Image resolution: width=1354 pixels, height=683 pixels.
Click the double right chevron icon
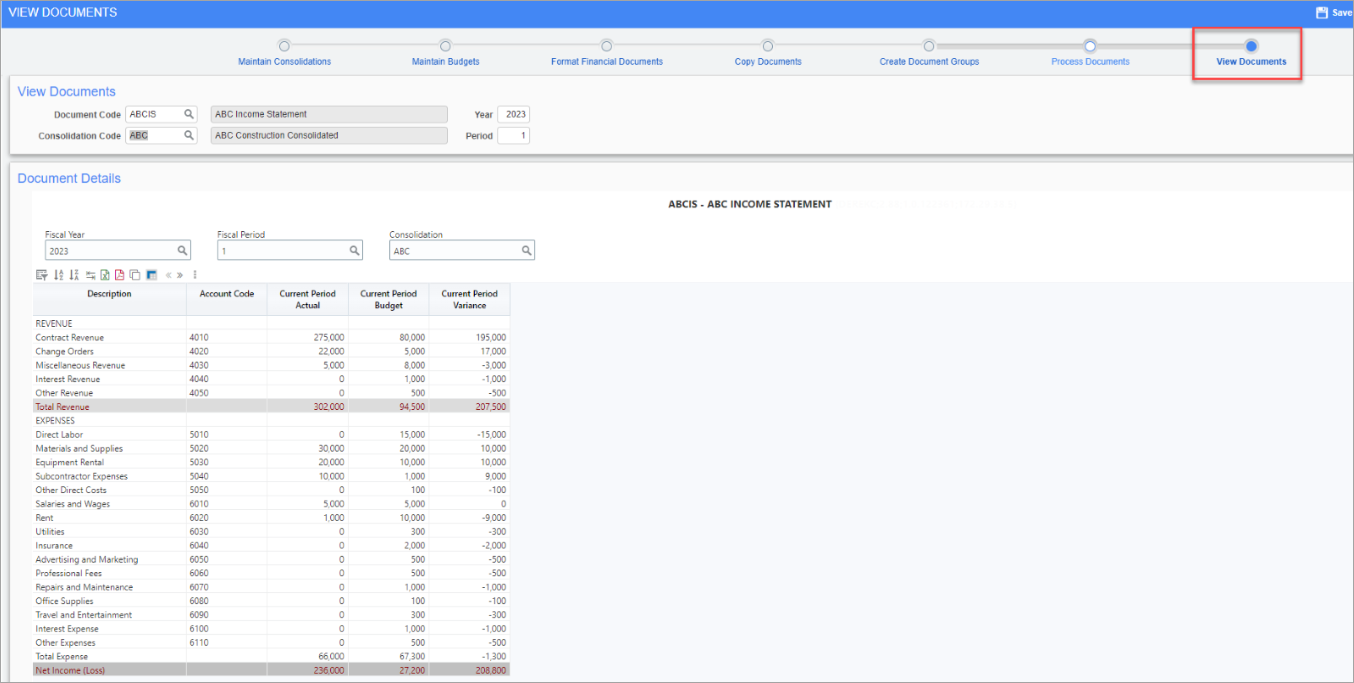coord(180,275)
